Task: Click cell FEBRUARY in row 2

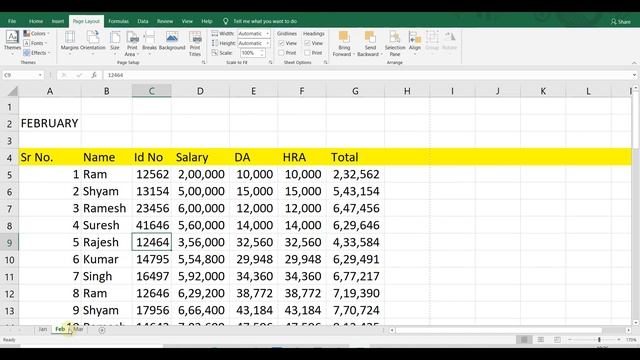Action: [x=50, y=123]
